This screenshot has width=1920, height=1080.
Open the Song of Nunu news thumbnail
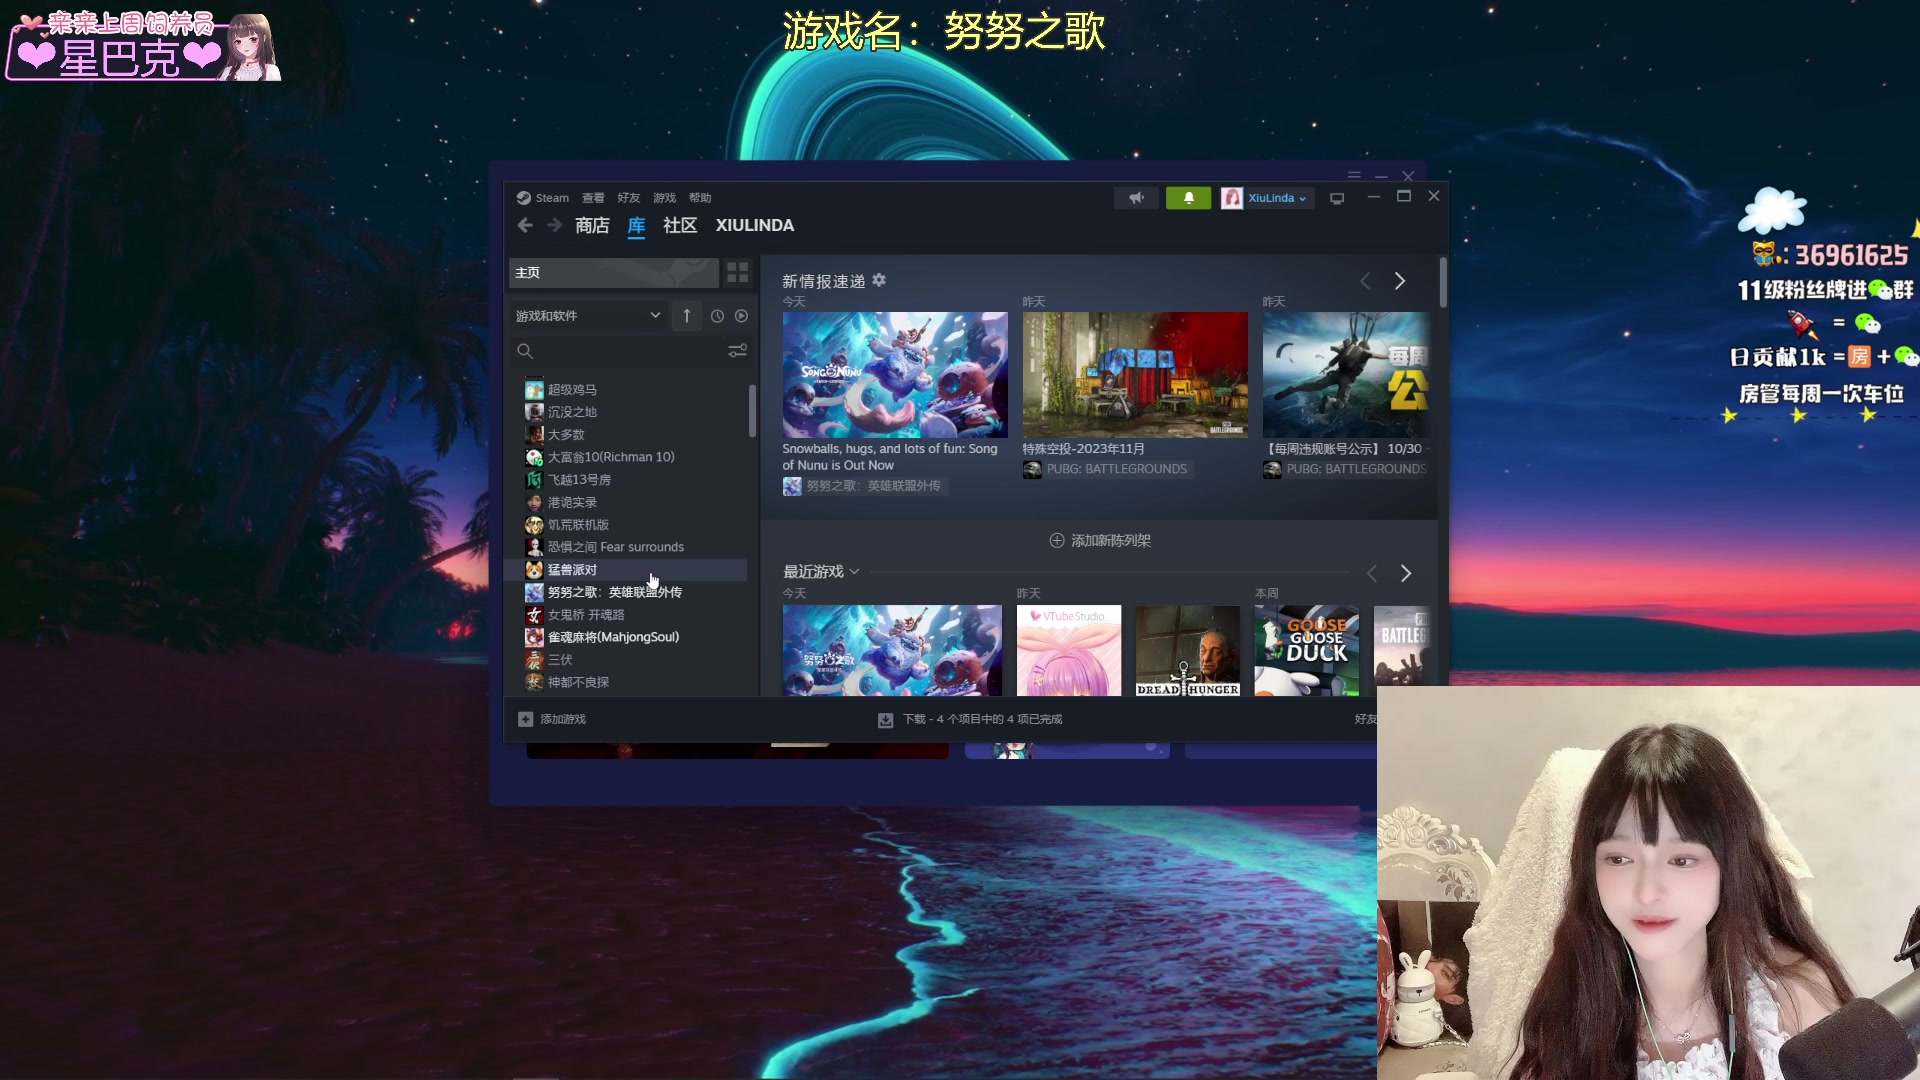(x=895, y=374)
